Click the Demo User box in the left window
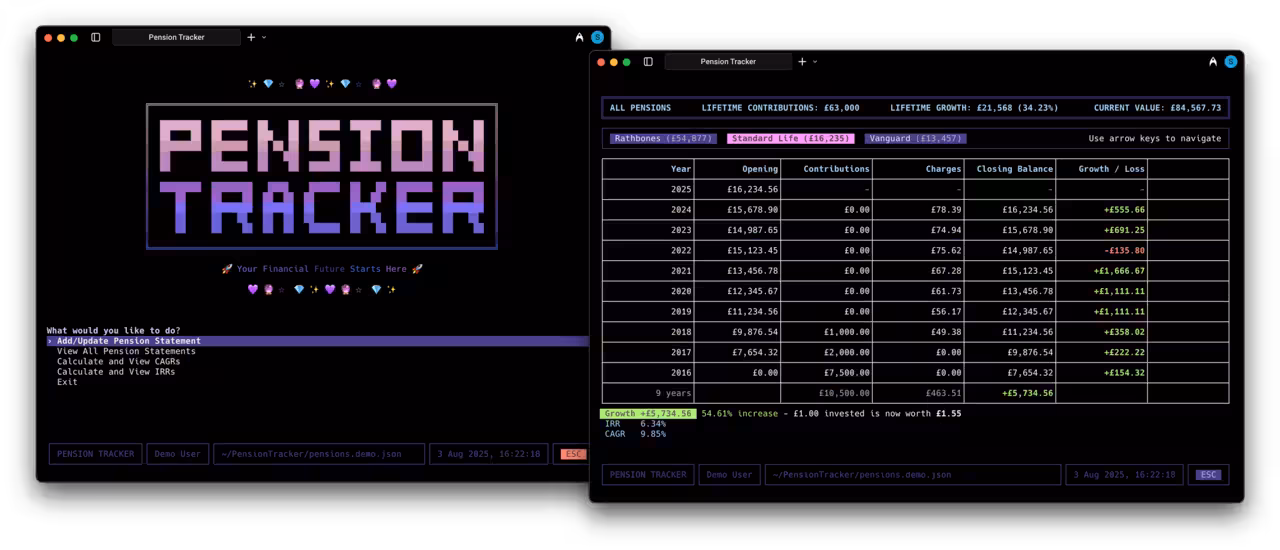The image size is (1280, 550). pos(176,454)
